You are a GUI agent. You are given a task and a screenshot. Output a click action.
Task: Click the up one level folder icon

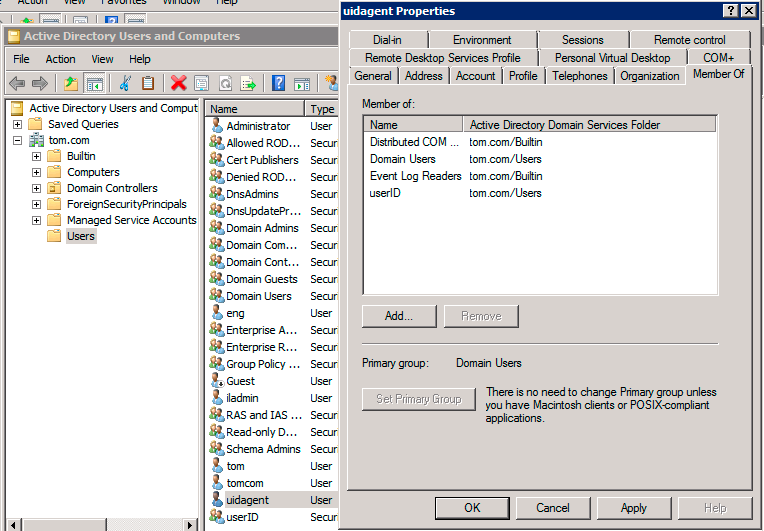pos(70,83)
